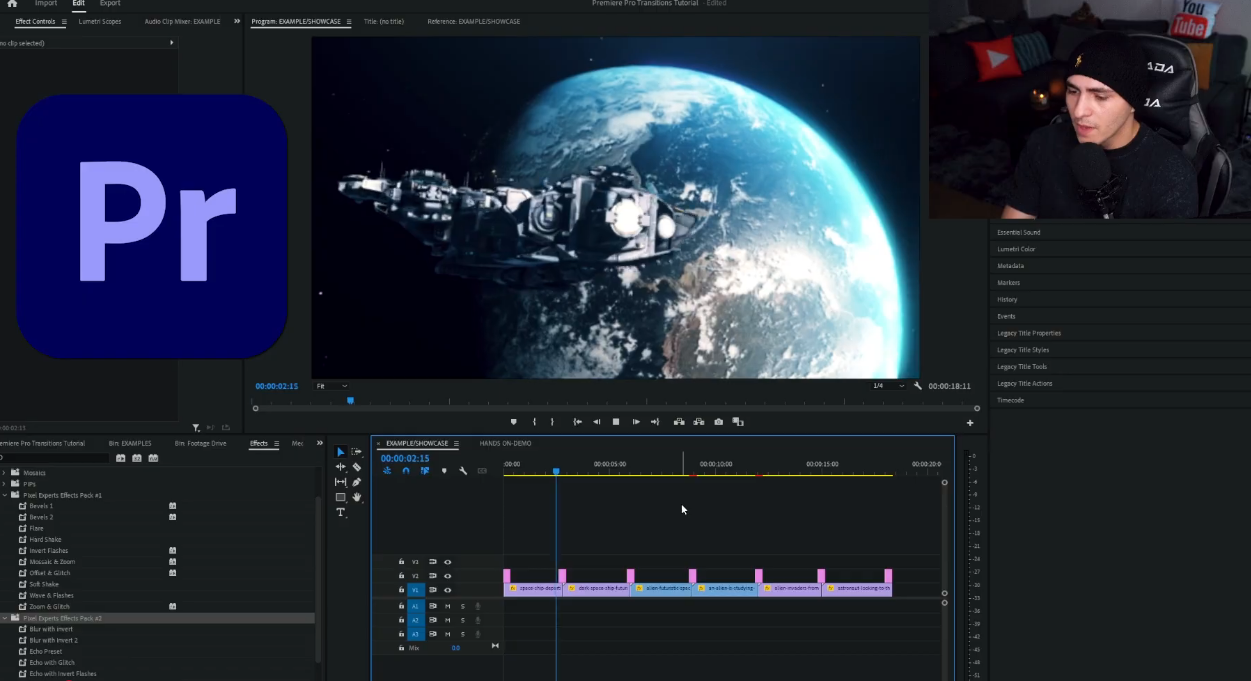
Task: Toggle V2 track output eye
Action: pyautogui.click(x=448, y=576)
